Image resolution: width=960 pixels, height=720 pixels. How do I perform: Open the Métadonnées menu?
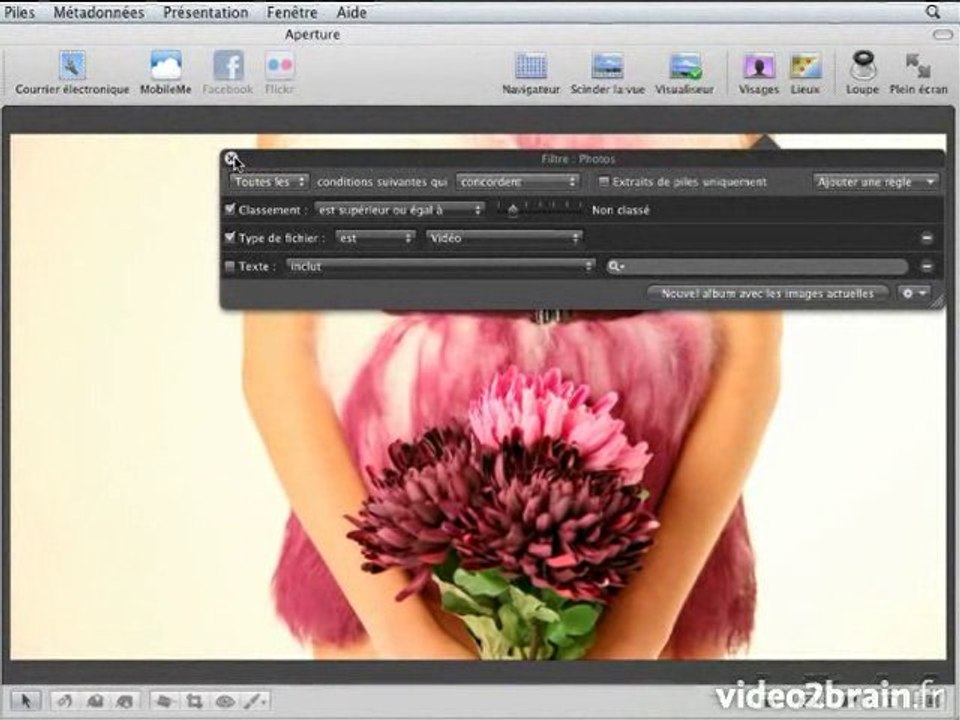tap(99, 12)
